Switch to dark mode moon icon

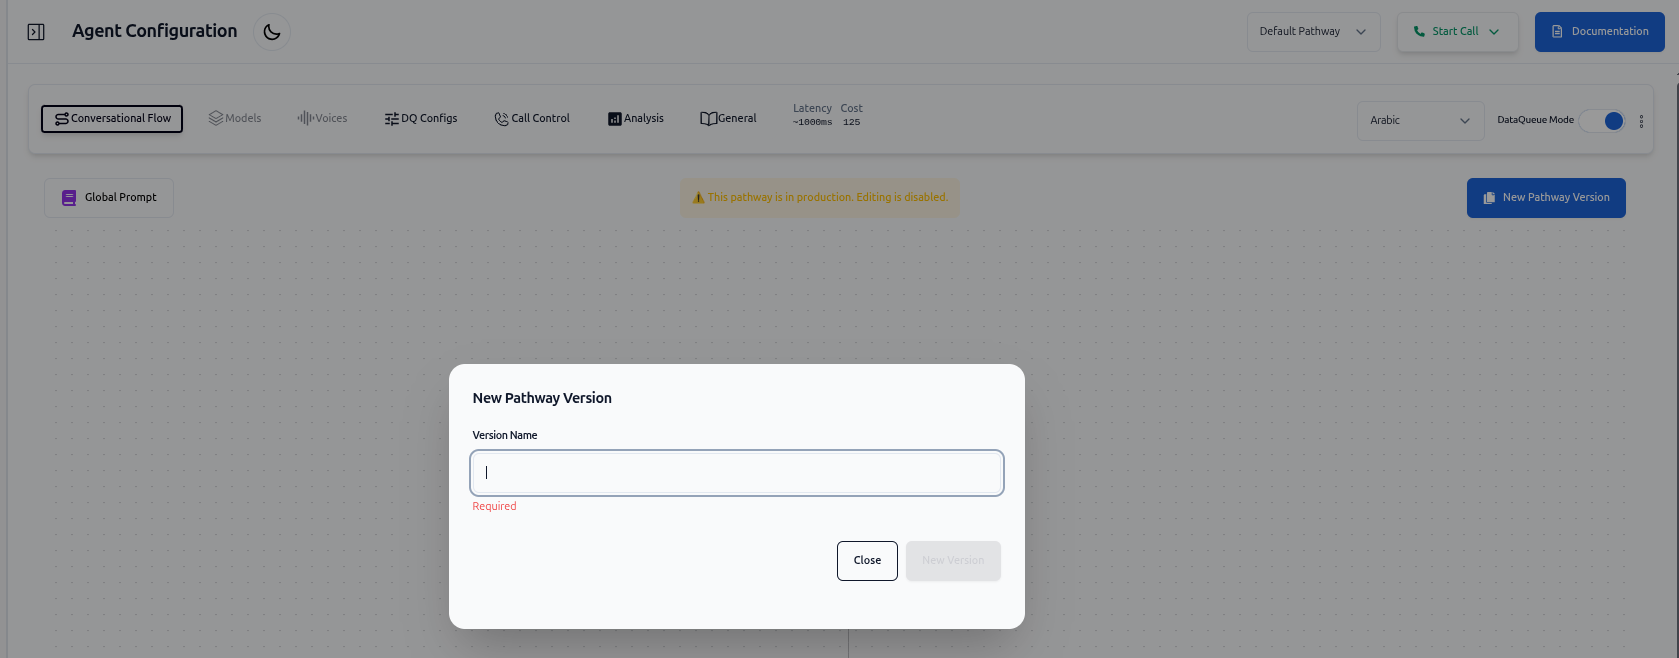tap(271, 32)
